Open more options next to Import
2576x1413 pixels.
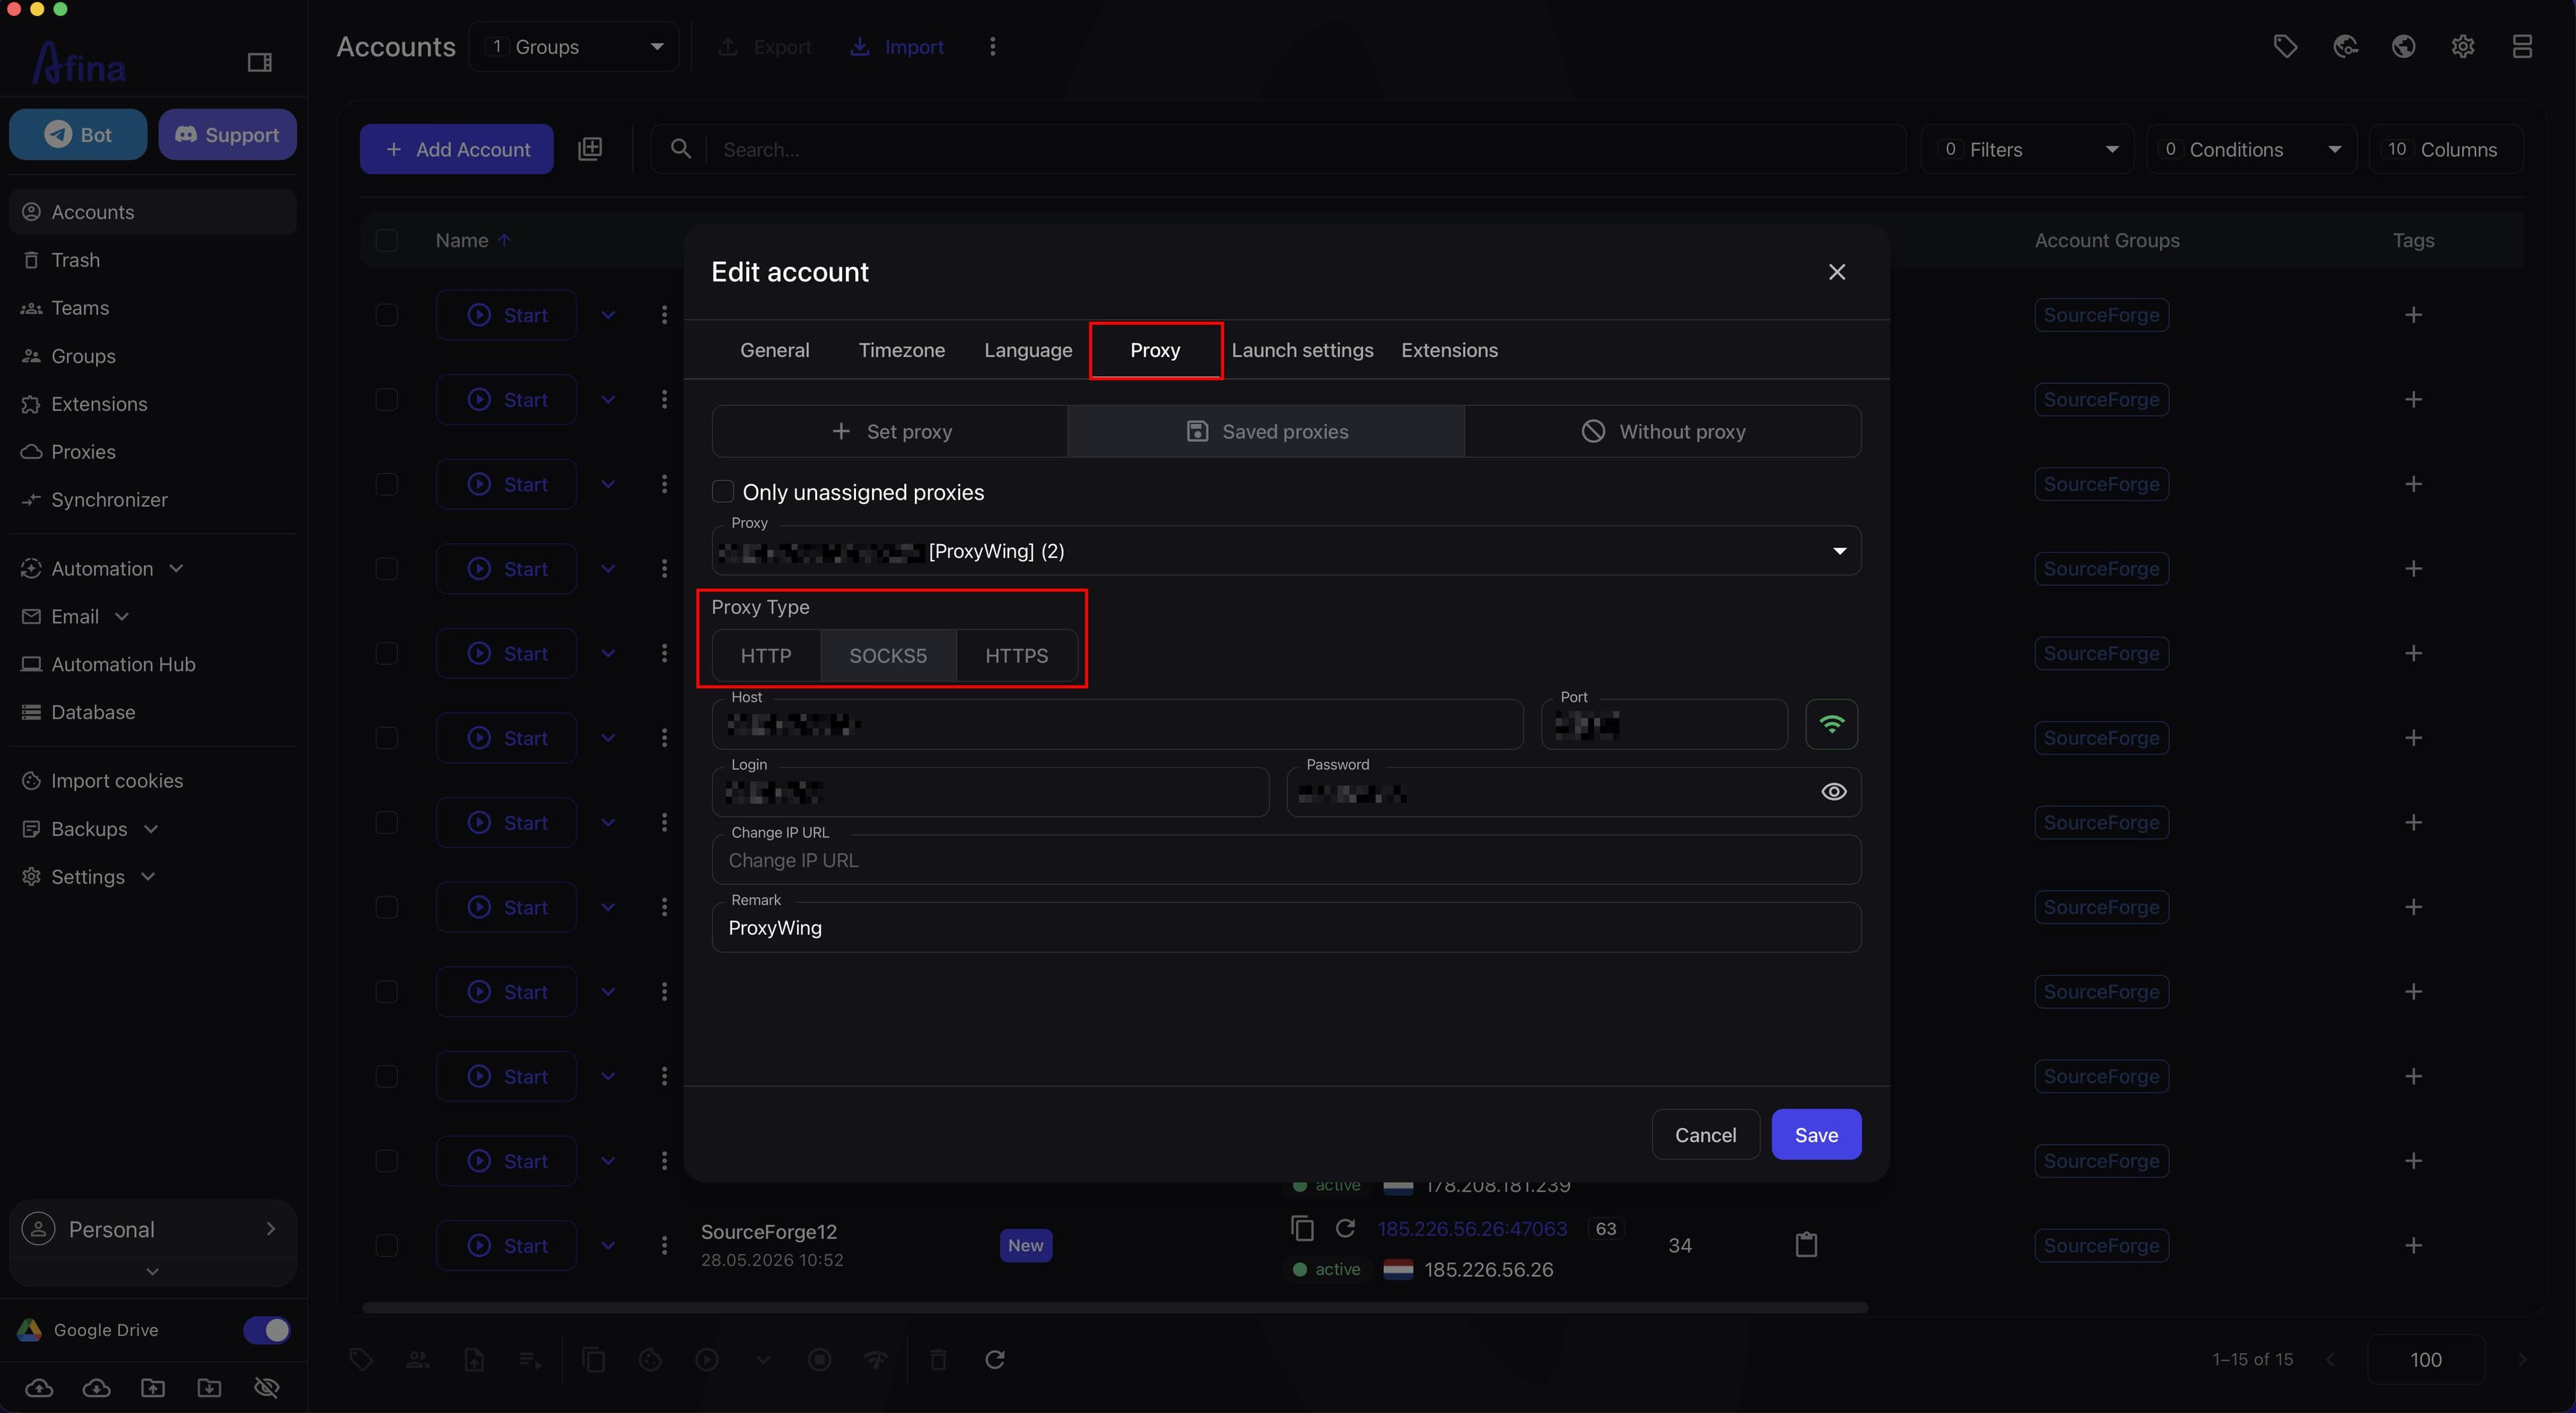point(992,46)
